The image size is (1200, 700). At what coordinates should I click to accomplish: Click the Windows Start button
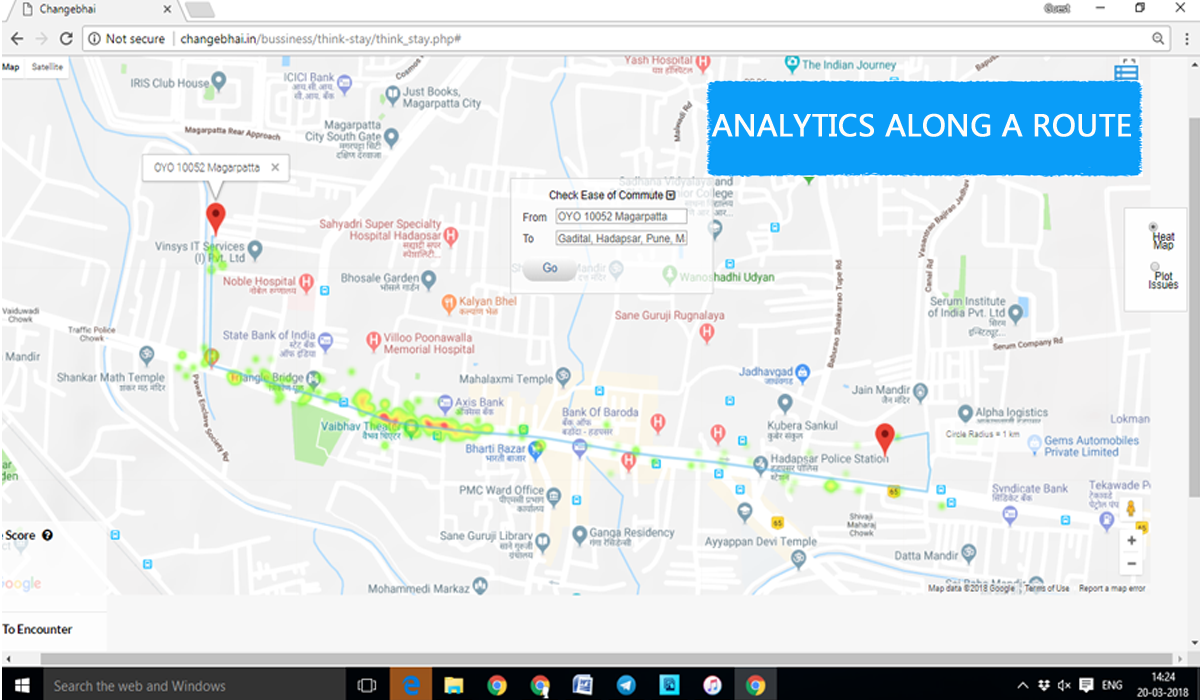[x=21, y=685]
